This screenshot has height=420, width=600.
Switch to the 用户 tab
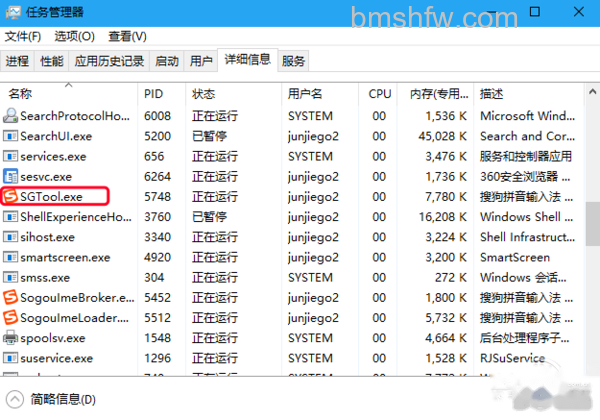[201, 61]
